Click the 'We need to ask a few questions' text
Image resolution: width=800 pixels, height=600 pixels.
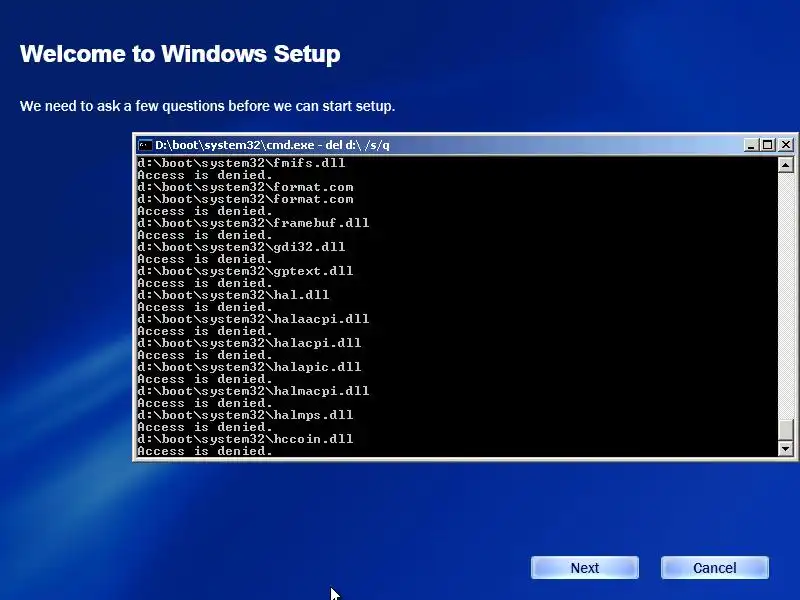207,106
